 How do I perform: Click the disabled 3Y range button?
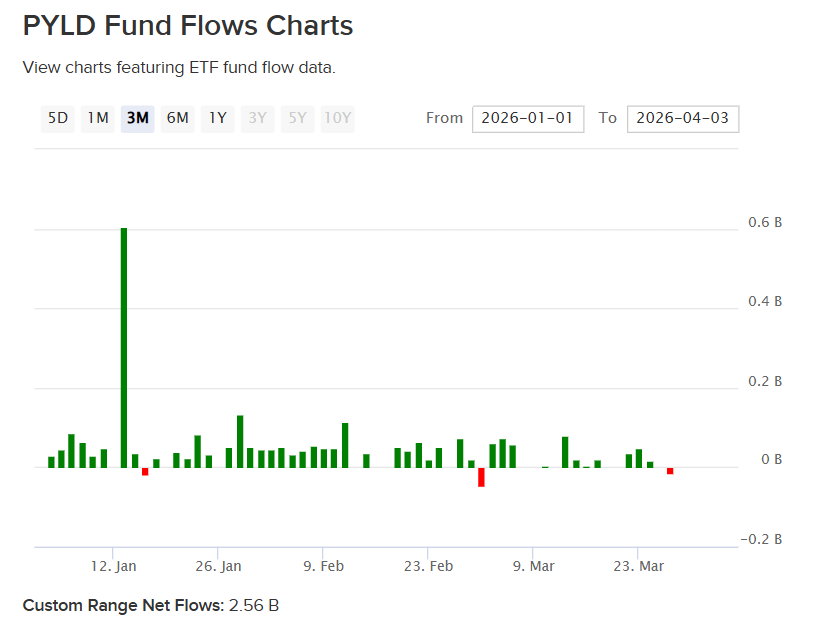(x=257, y=119)
